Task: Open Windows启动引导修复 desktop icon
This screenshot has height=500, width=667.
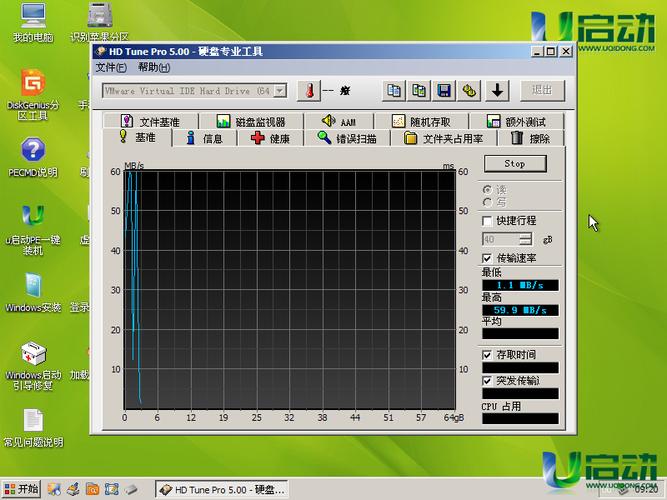Action: (33, 366)
